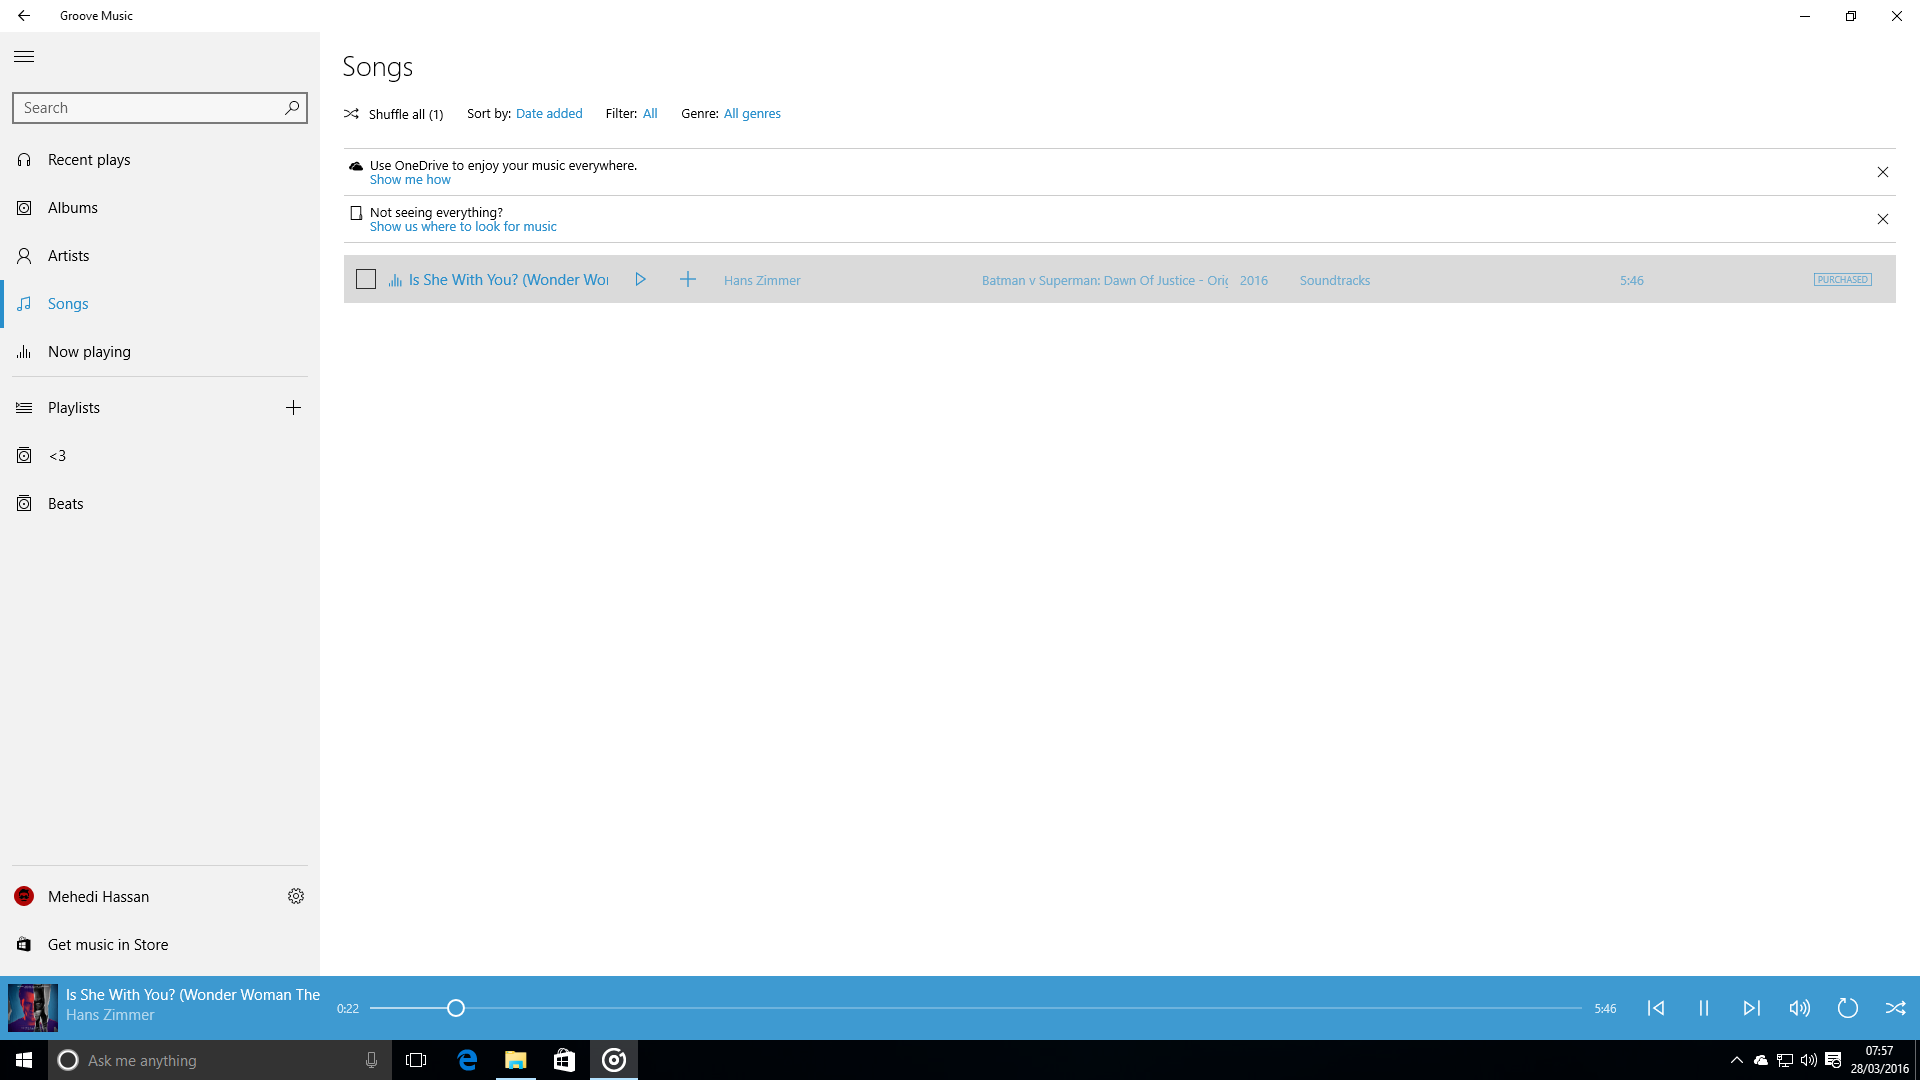The height and width of the screenshot is (1080, 1920).
Task: Click the PURCHASED badge
Action: [x=1843, y=280]
